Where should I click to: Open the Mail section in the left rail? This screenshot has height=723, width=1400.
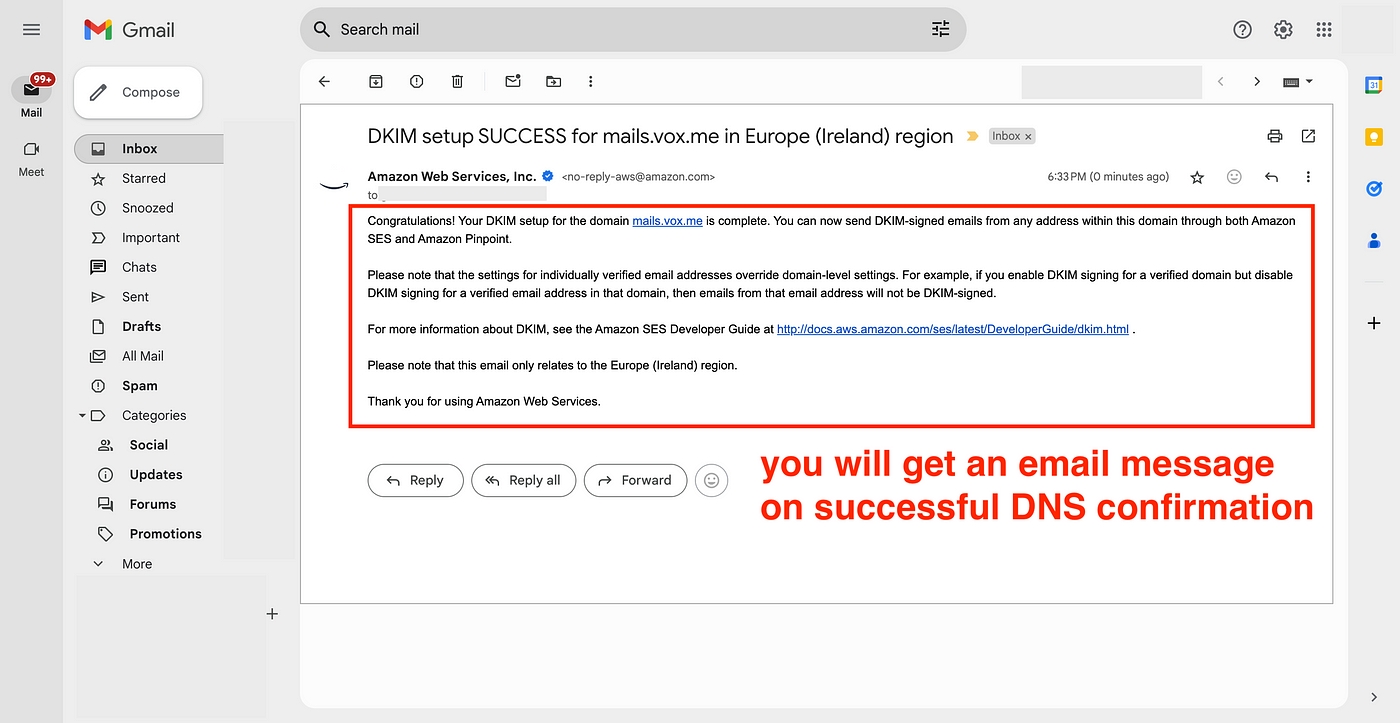pos(31,96)
